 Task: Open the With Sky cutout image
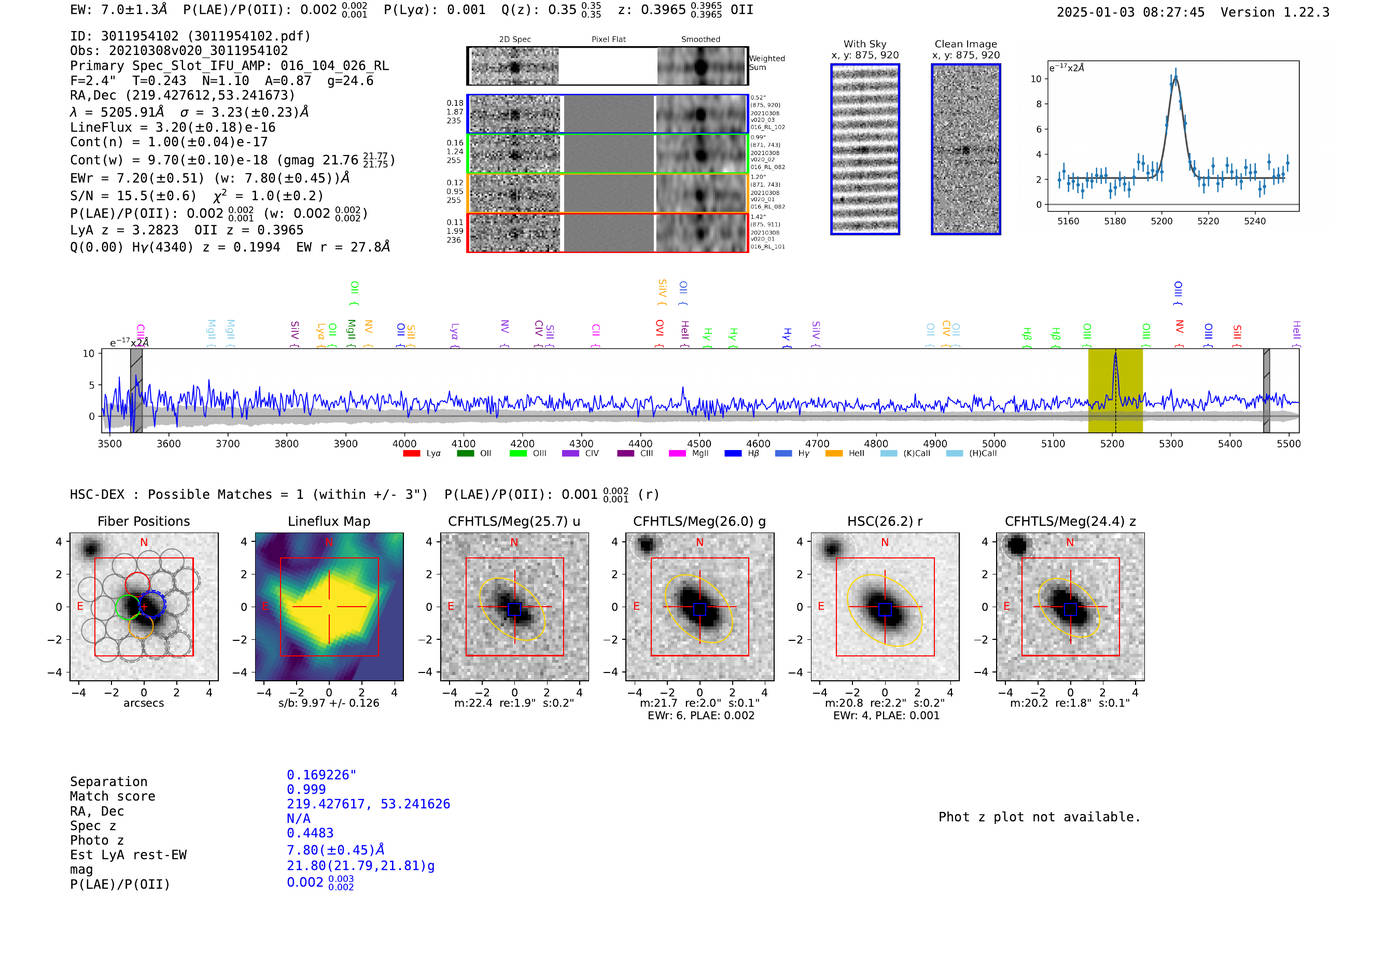[865, 149]
